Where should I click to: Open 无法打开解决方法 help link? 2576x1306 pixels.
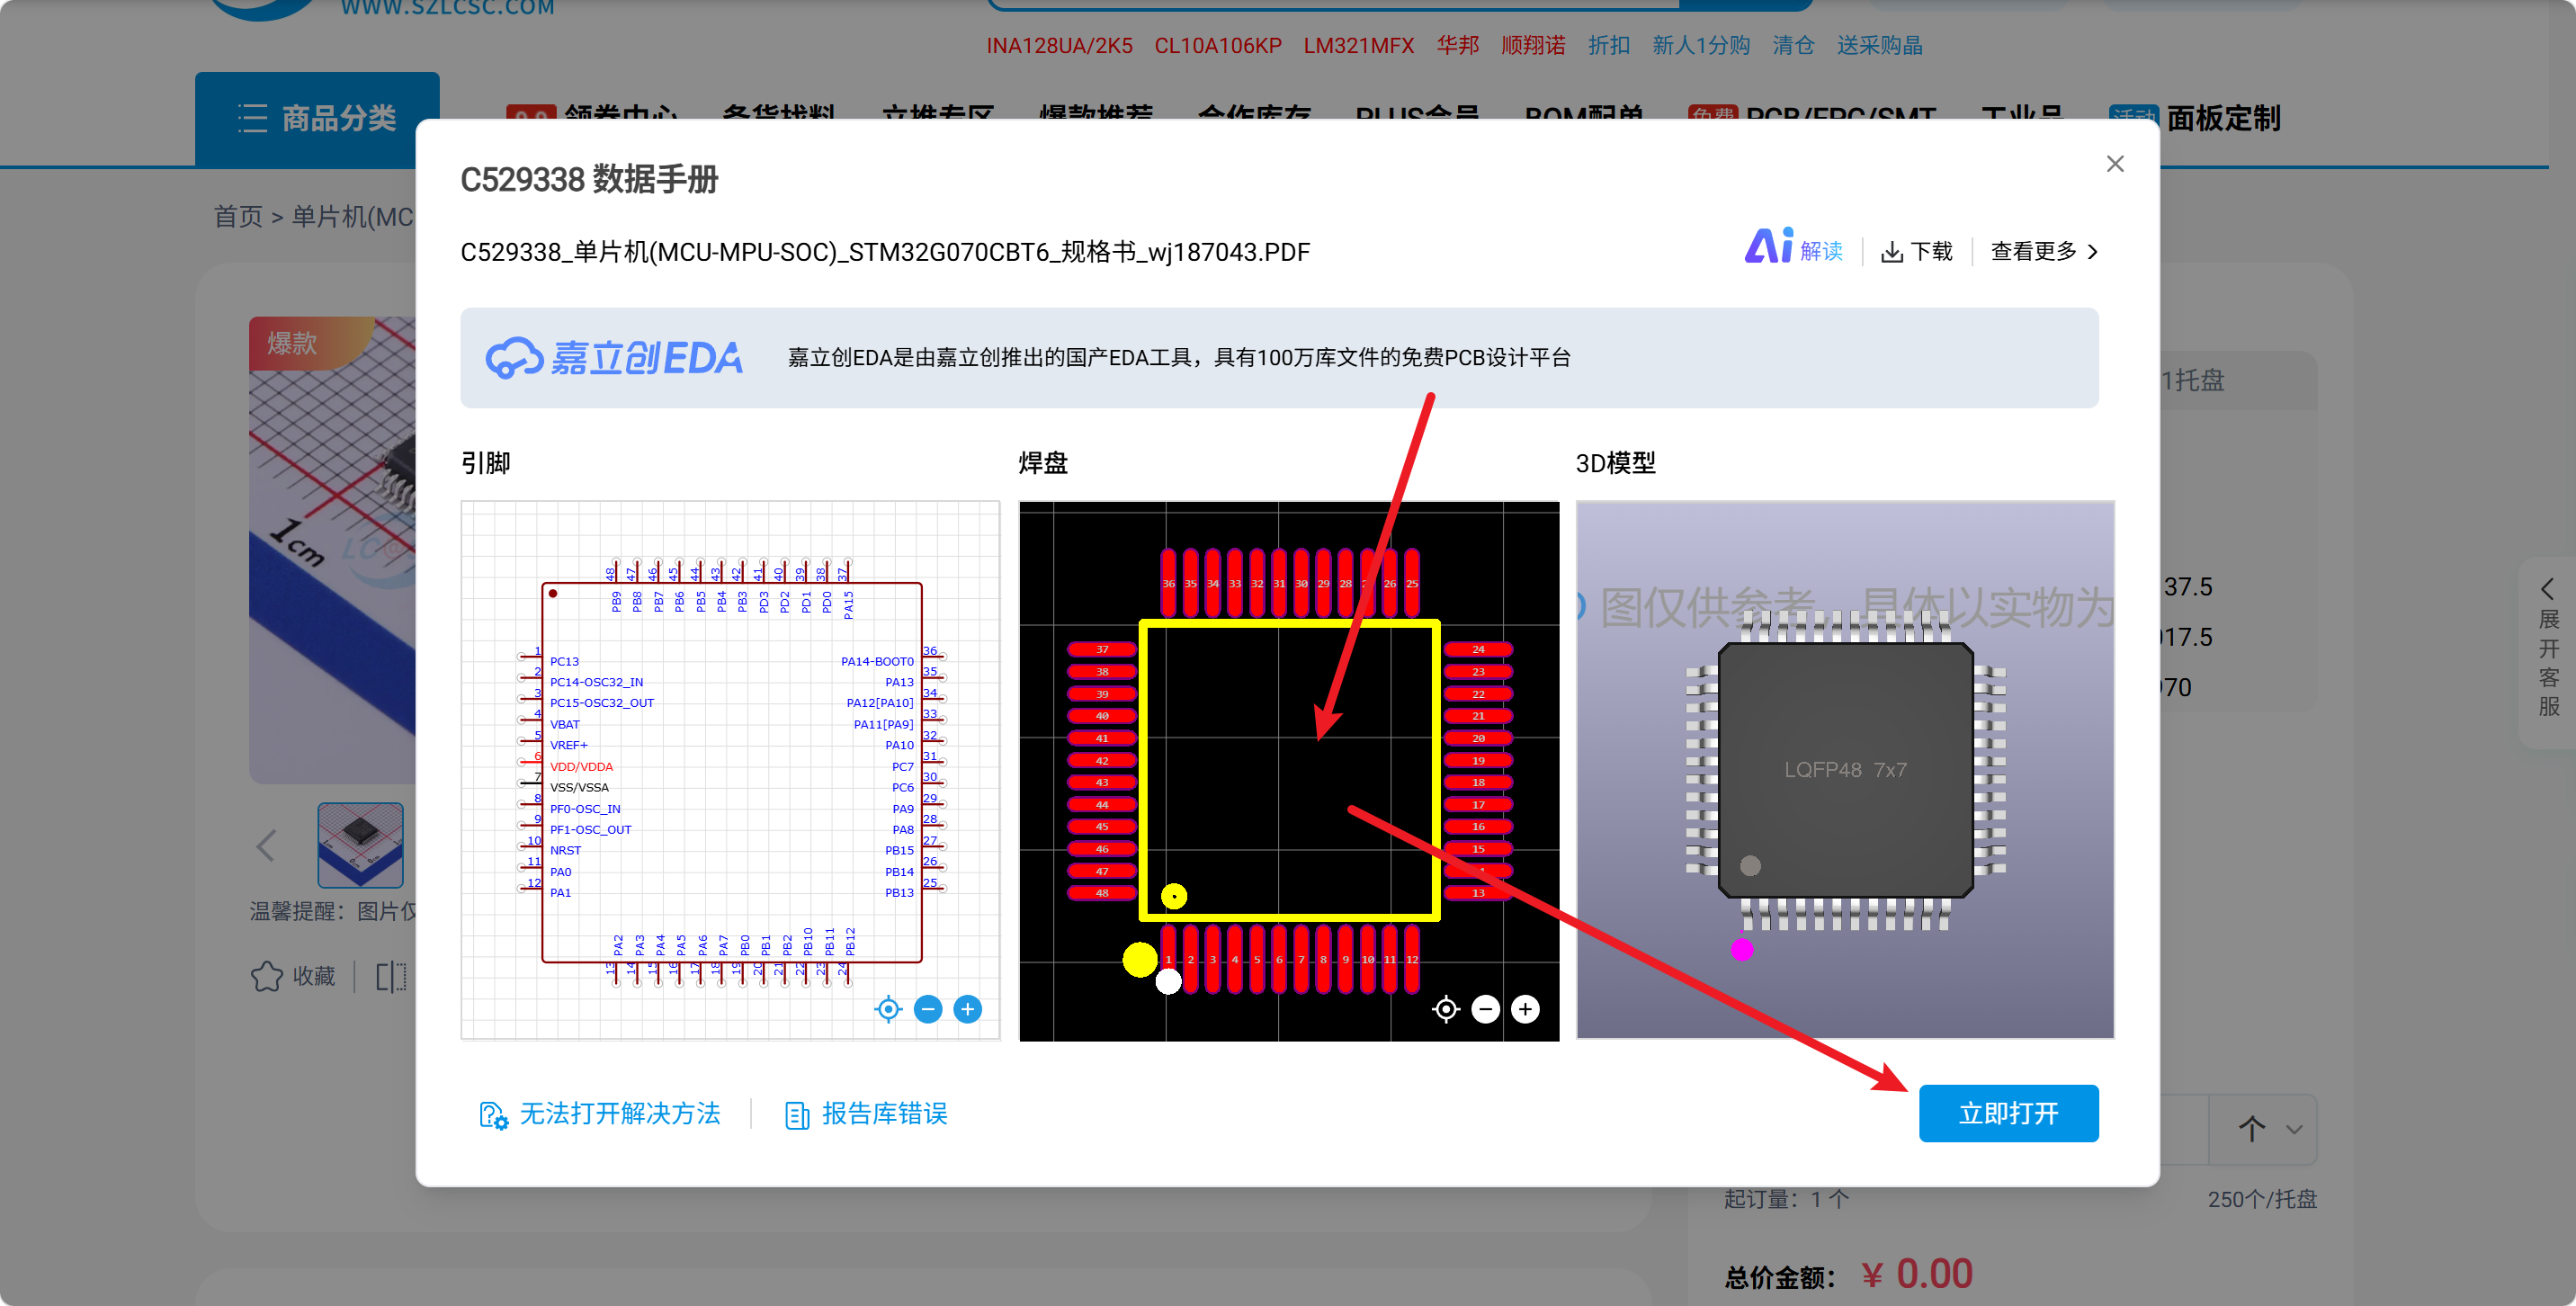(600, 1114)
